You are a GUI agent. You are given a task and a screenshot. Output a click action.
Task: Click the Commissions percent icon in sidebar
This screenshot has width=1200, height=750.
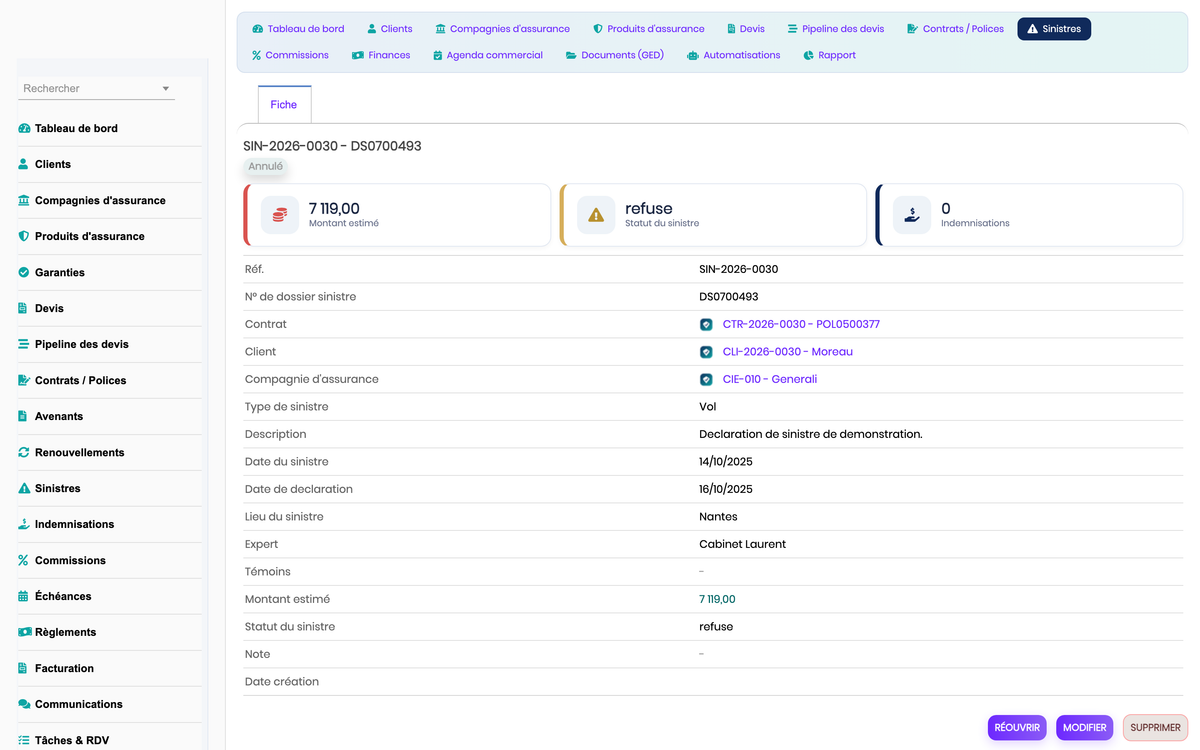pos(24,560)
